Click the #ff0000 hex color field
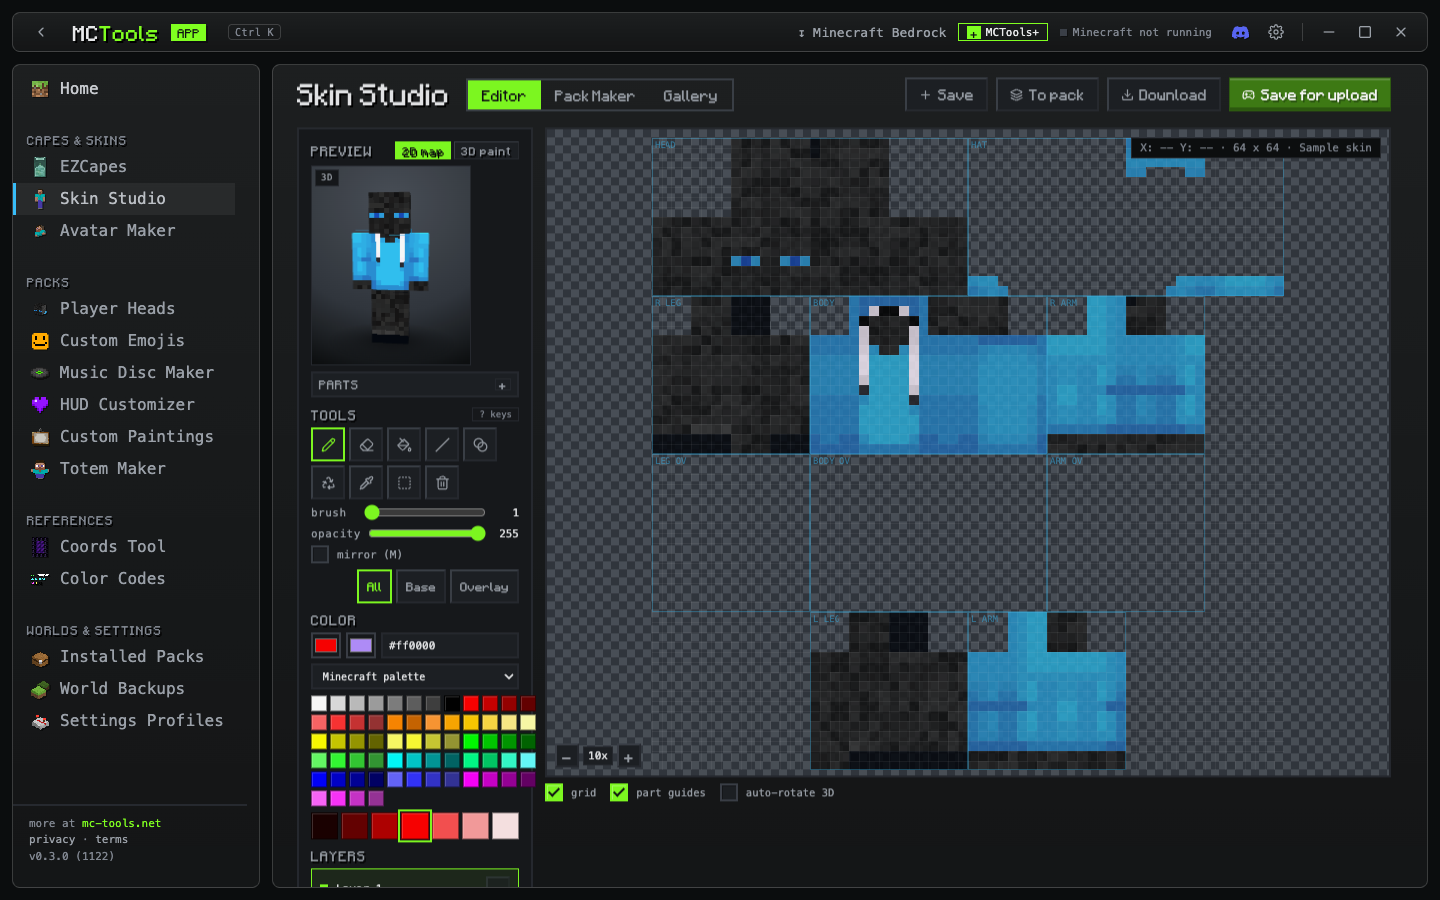Screen dimensions: 1440x900 tap(450, 645)
